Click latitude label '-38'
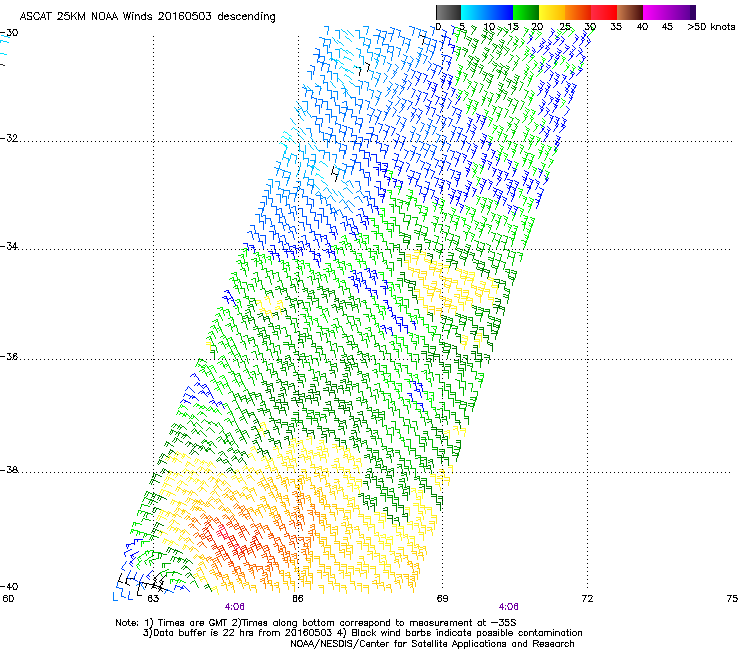The height and width of the screenshot is (650, 740). [9, 470]
